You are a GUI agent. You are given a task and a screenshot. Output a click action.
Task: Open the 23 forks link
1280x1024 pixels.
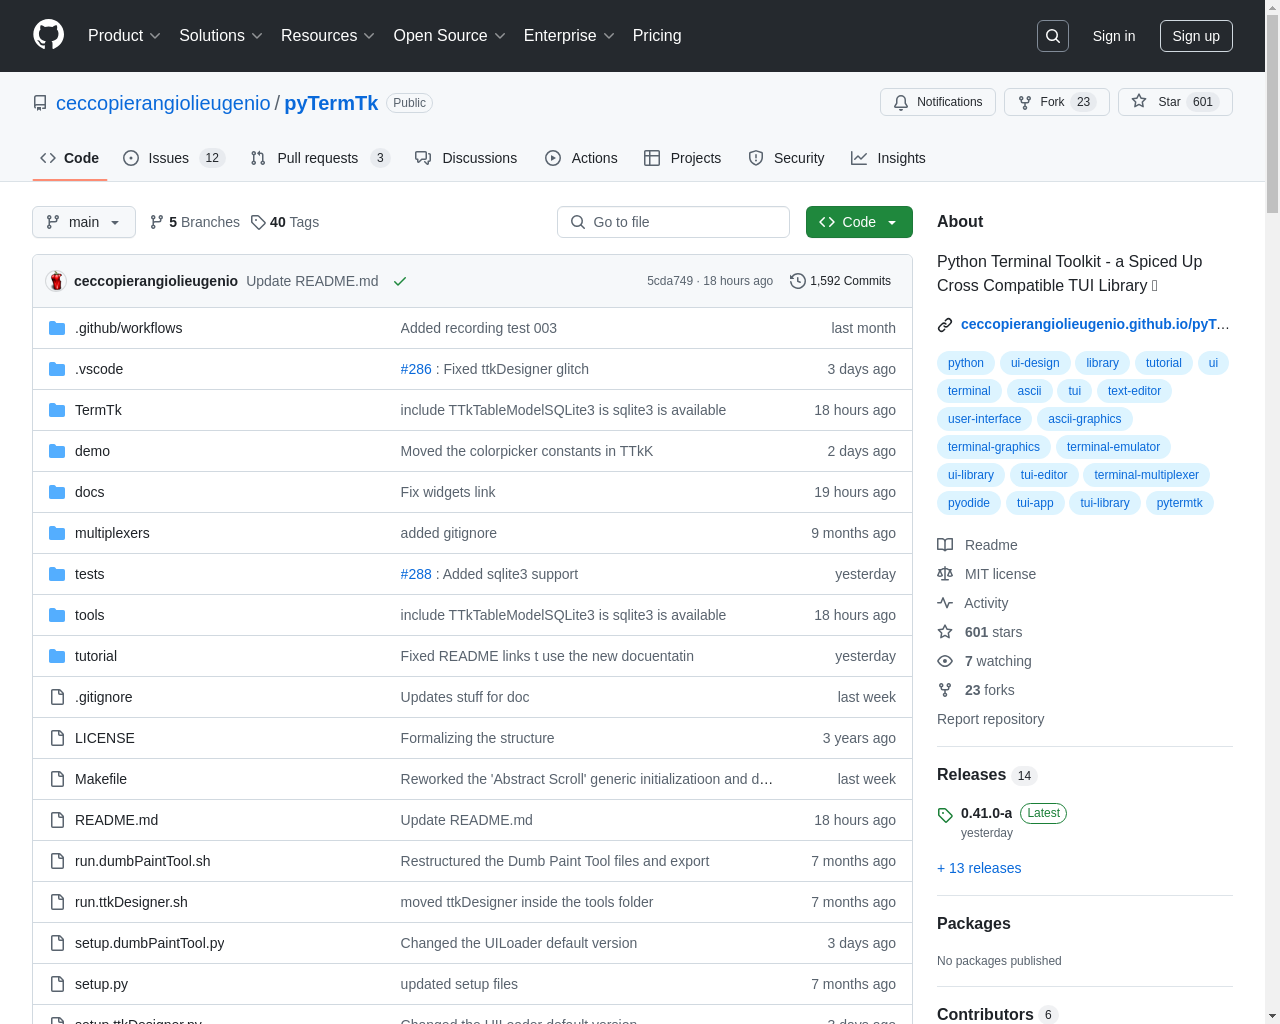coord(975,690)
